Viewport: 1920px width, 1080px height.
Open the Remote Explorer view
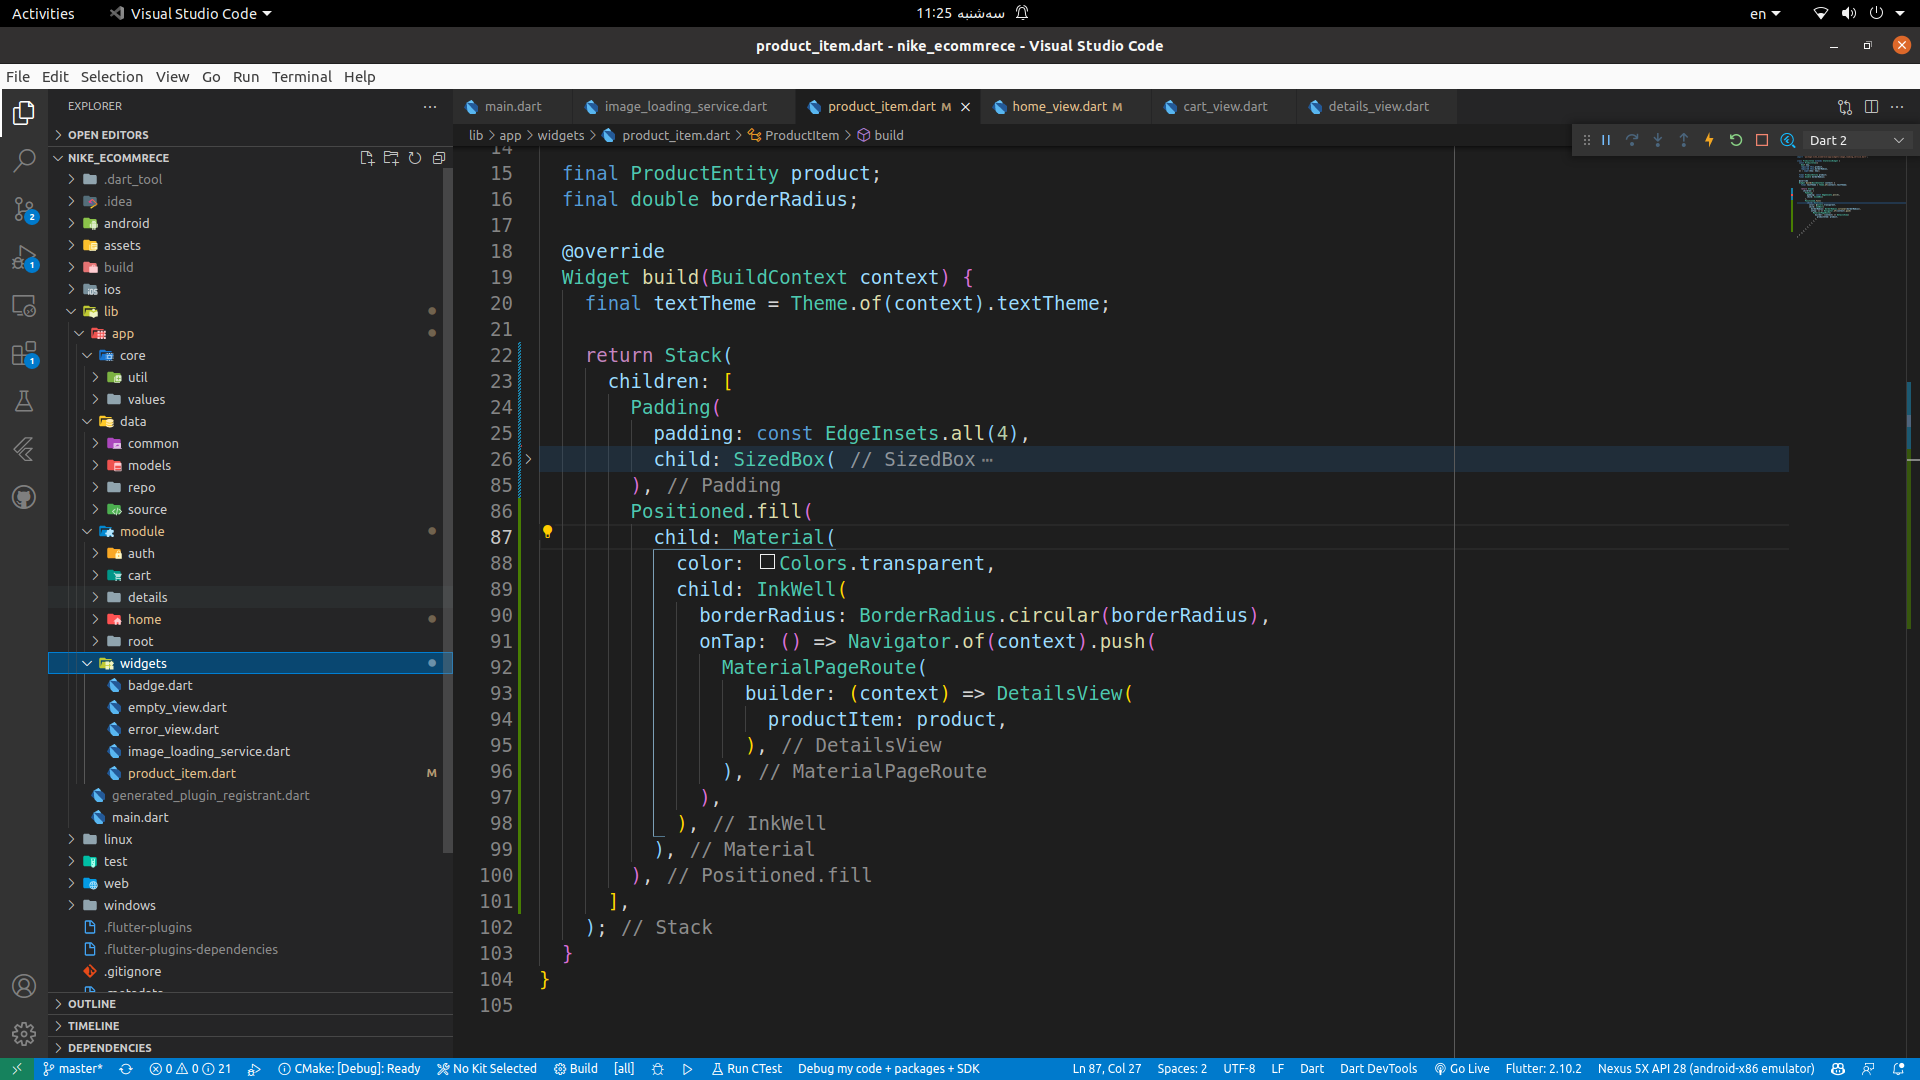[x=24, y=306]
